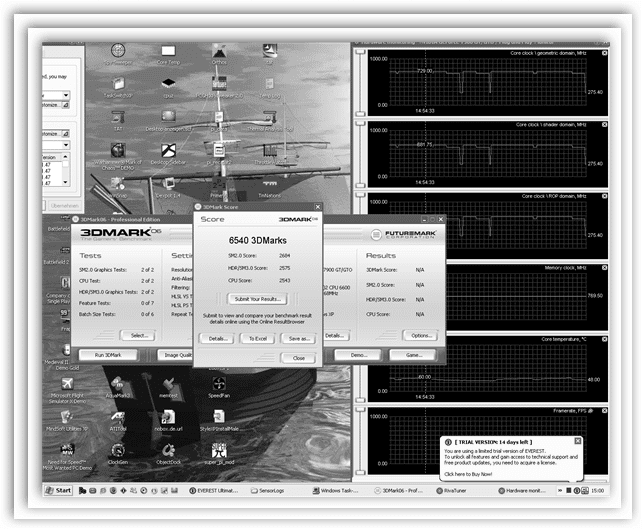
Task: Open the ThrottleWatch desktop icon
Action: (x=270, y=154)
